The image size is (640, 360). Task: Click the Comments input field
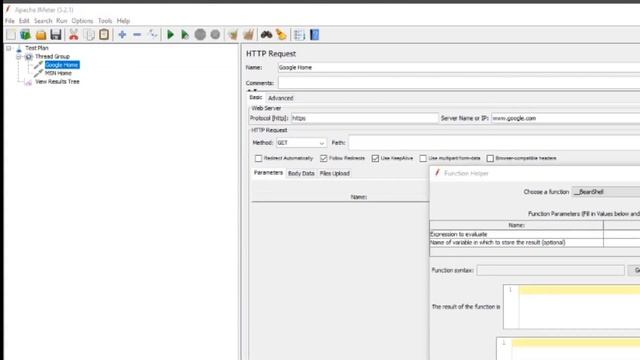(x=459, y=83)
